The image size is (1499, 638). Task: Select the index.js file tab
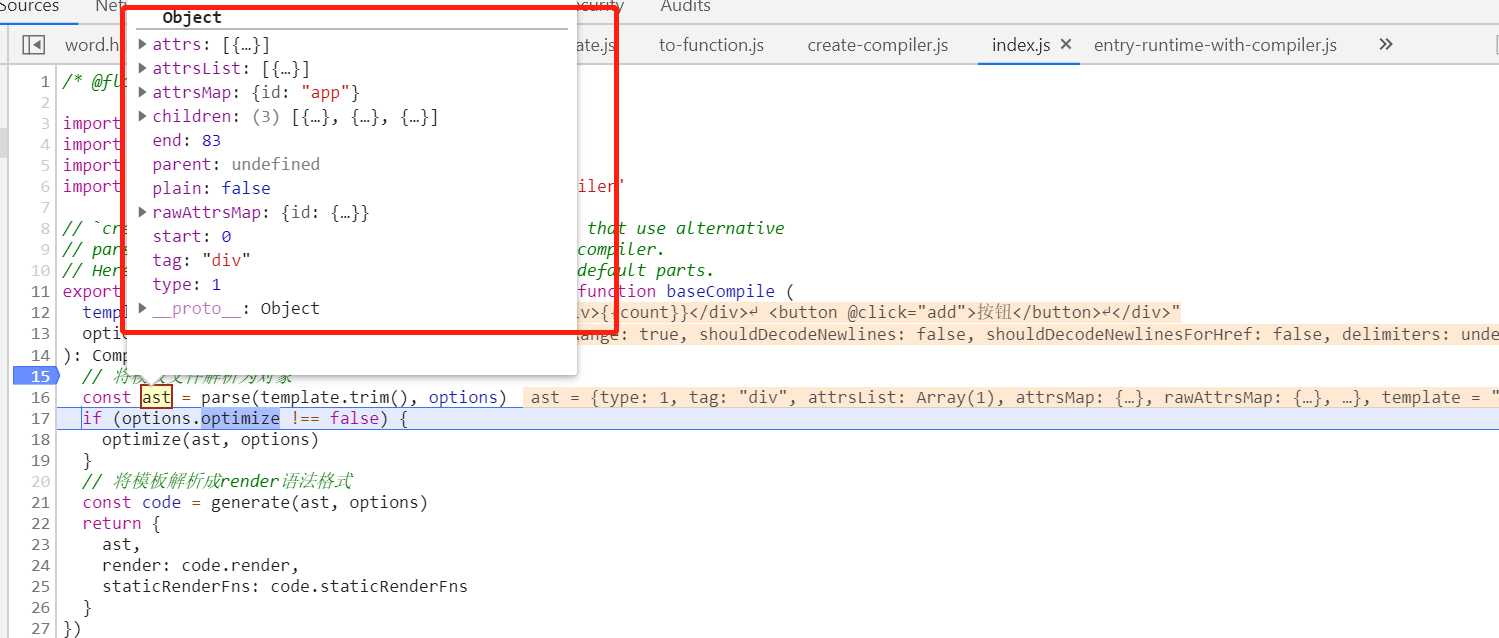pos(1020,45)
